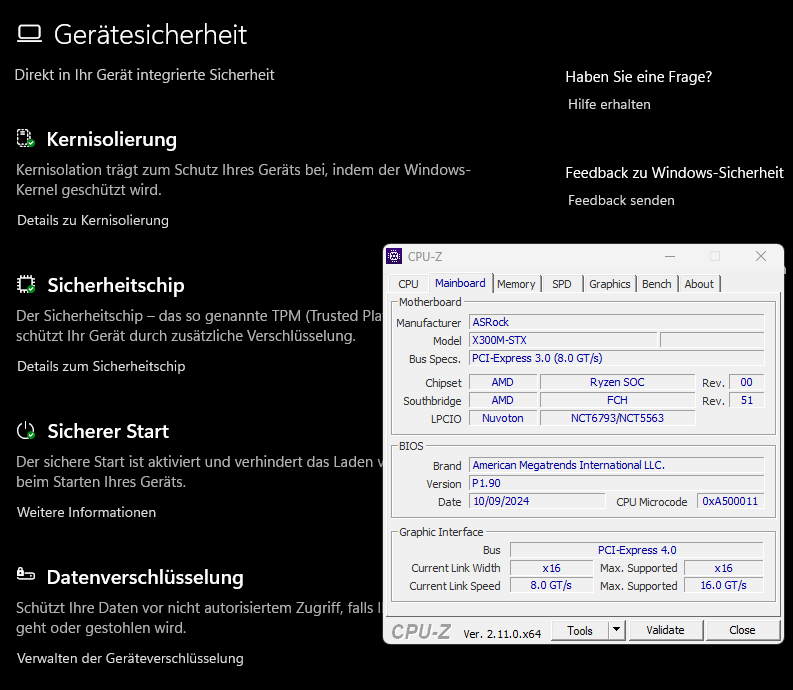
Task: Click the Close button in CPU-Z
Action: pos(742,630)
